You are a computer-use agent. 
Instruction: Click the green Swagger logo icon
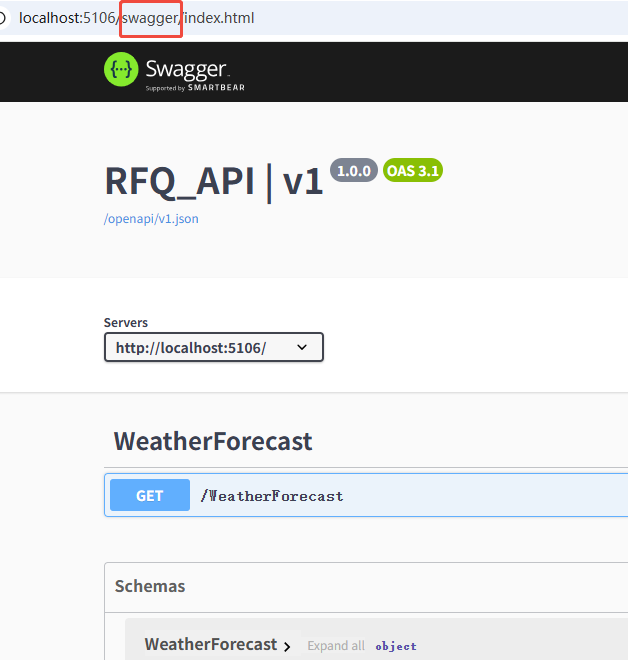point(121,69)
